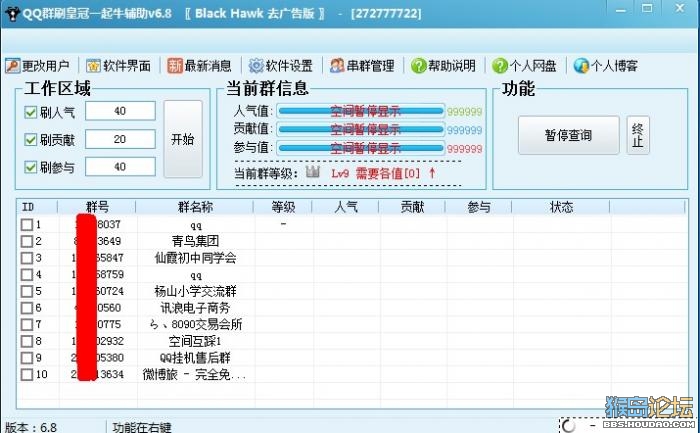
Task: Select the 讯浪电子商务 group name
Action: click(x=195, y=308)
